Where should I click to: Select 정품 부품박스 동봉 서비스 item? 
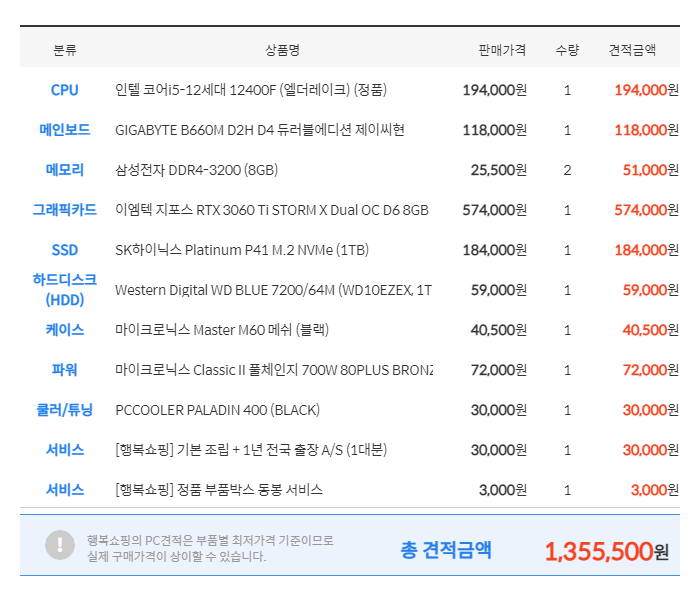click(219, 490)
